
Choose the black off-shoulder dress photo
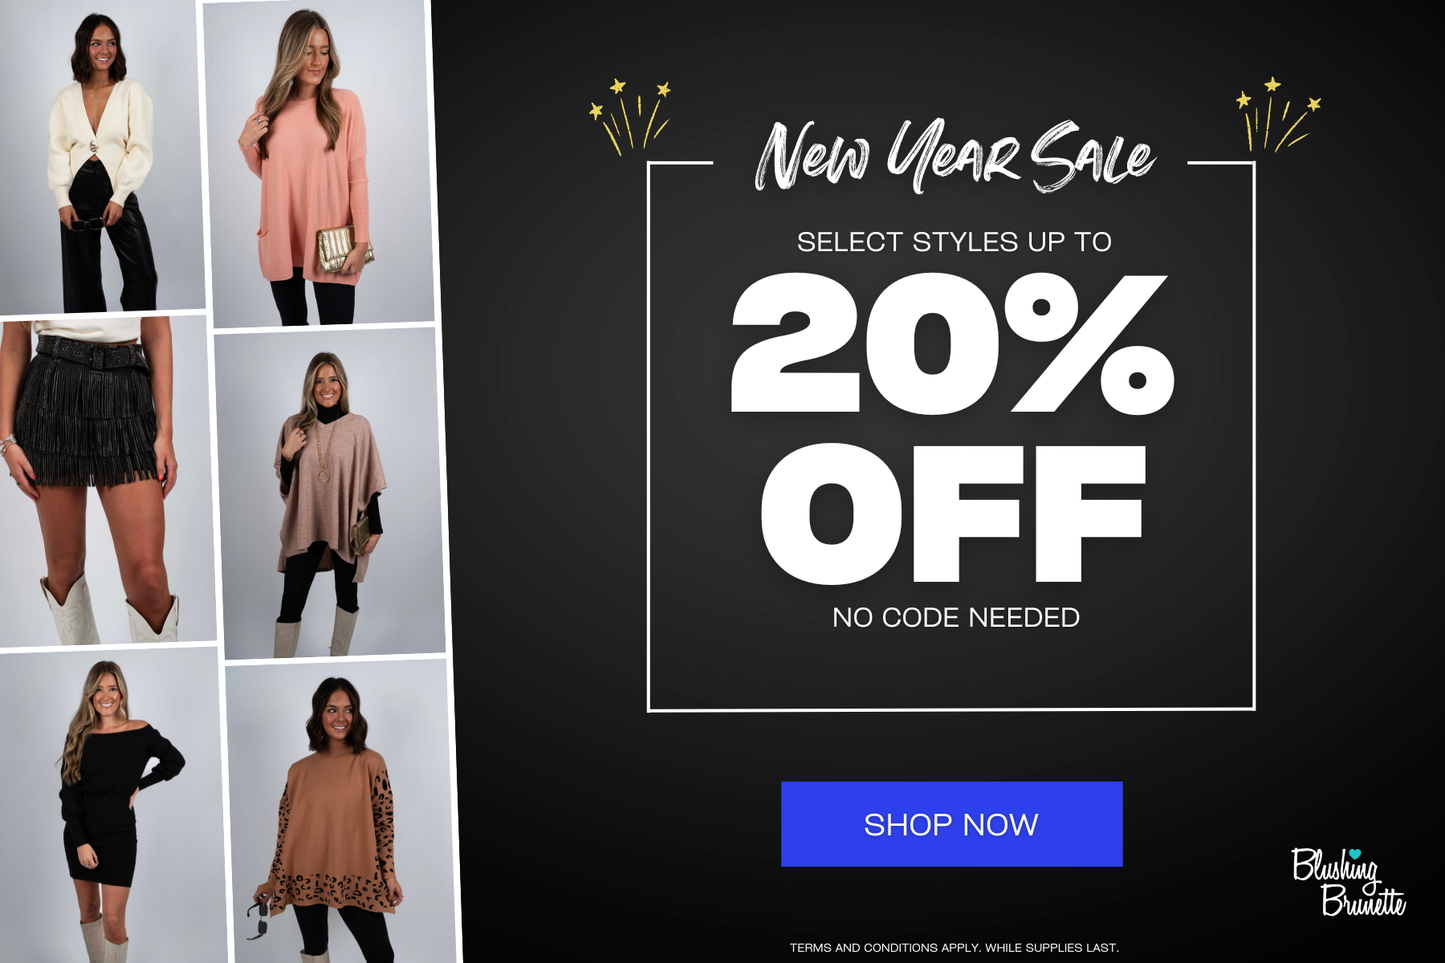pos(112,806)
